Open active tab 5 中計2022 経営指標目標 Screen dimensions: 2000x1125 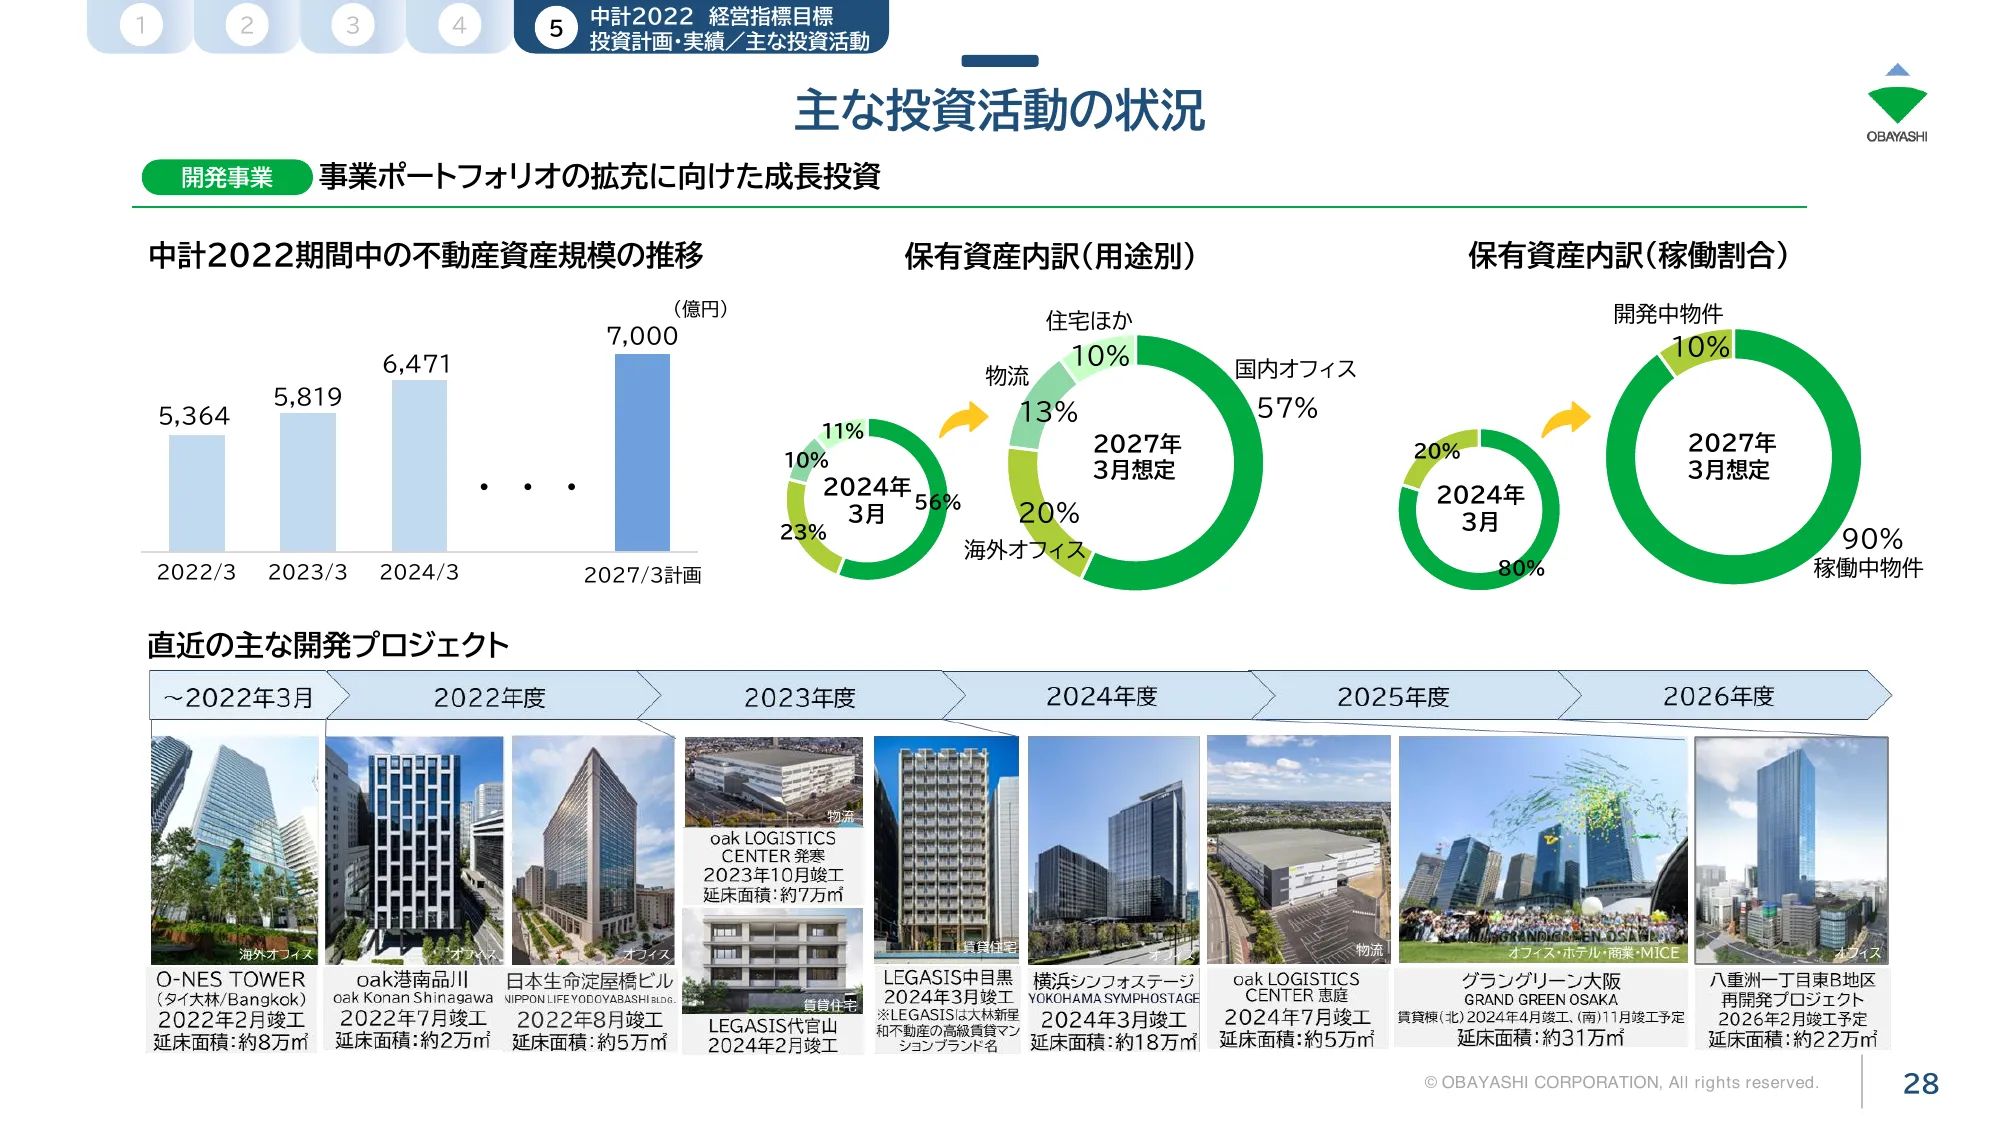701,27
